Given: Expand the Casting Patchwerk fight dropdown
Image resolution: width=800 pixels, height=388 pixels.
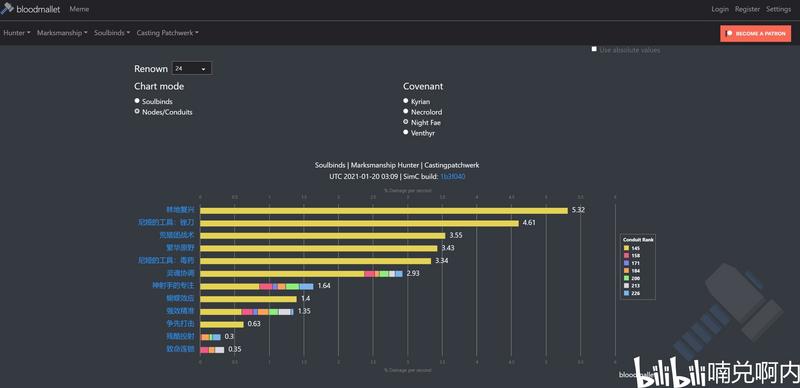Looking at the screenshot, I should 167,33.
